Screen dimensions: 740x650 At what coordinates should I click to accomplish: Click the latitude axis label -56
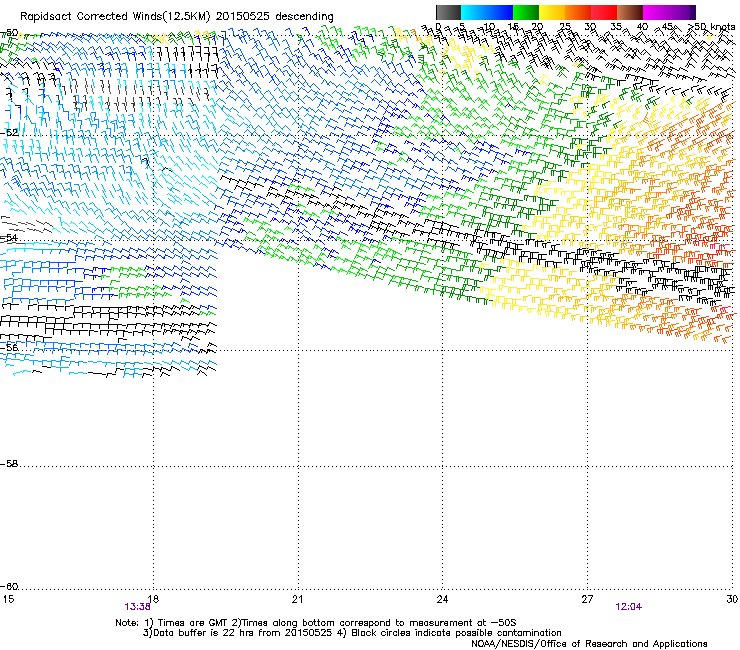(9, 347)
